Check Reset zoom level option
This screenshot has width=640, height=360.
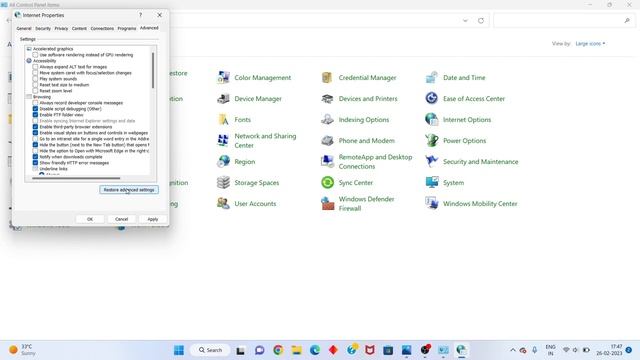tap(35, 91)
